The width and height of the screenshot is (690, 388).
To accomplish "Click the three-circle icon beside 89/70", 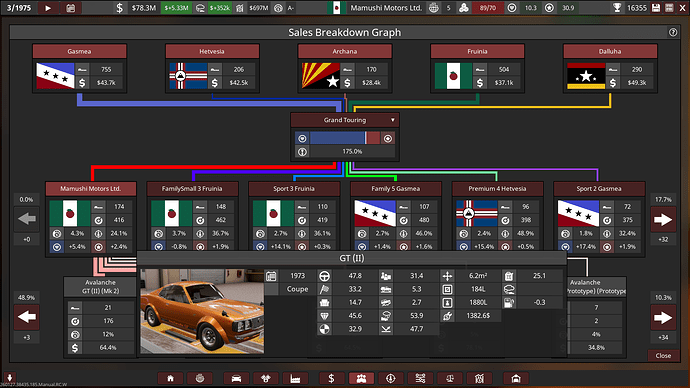I will pyautogui.click(x=464, y=8).
